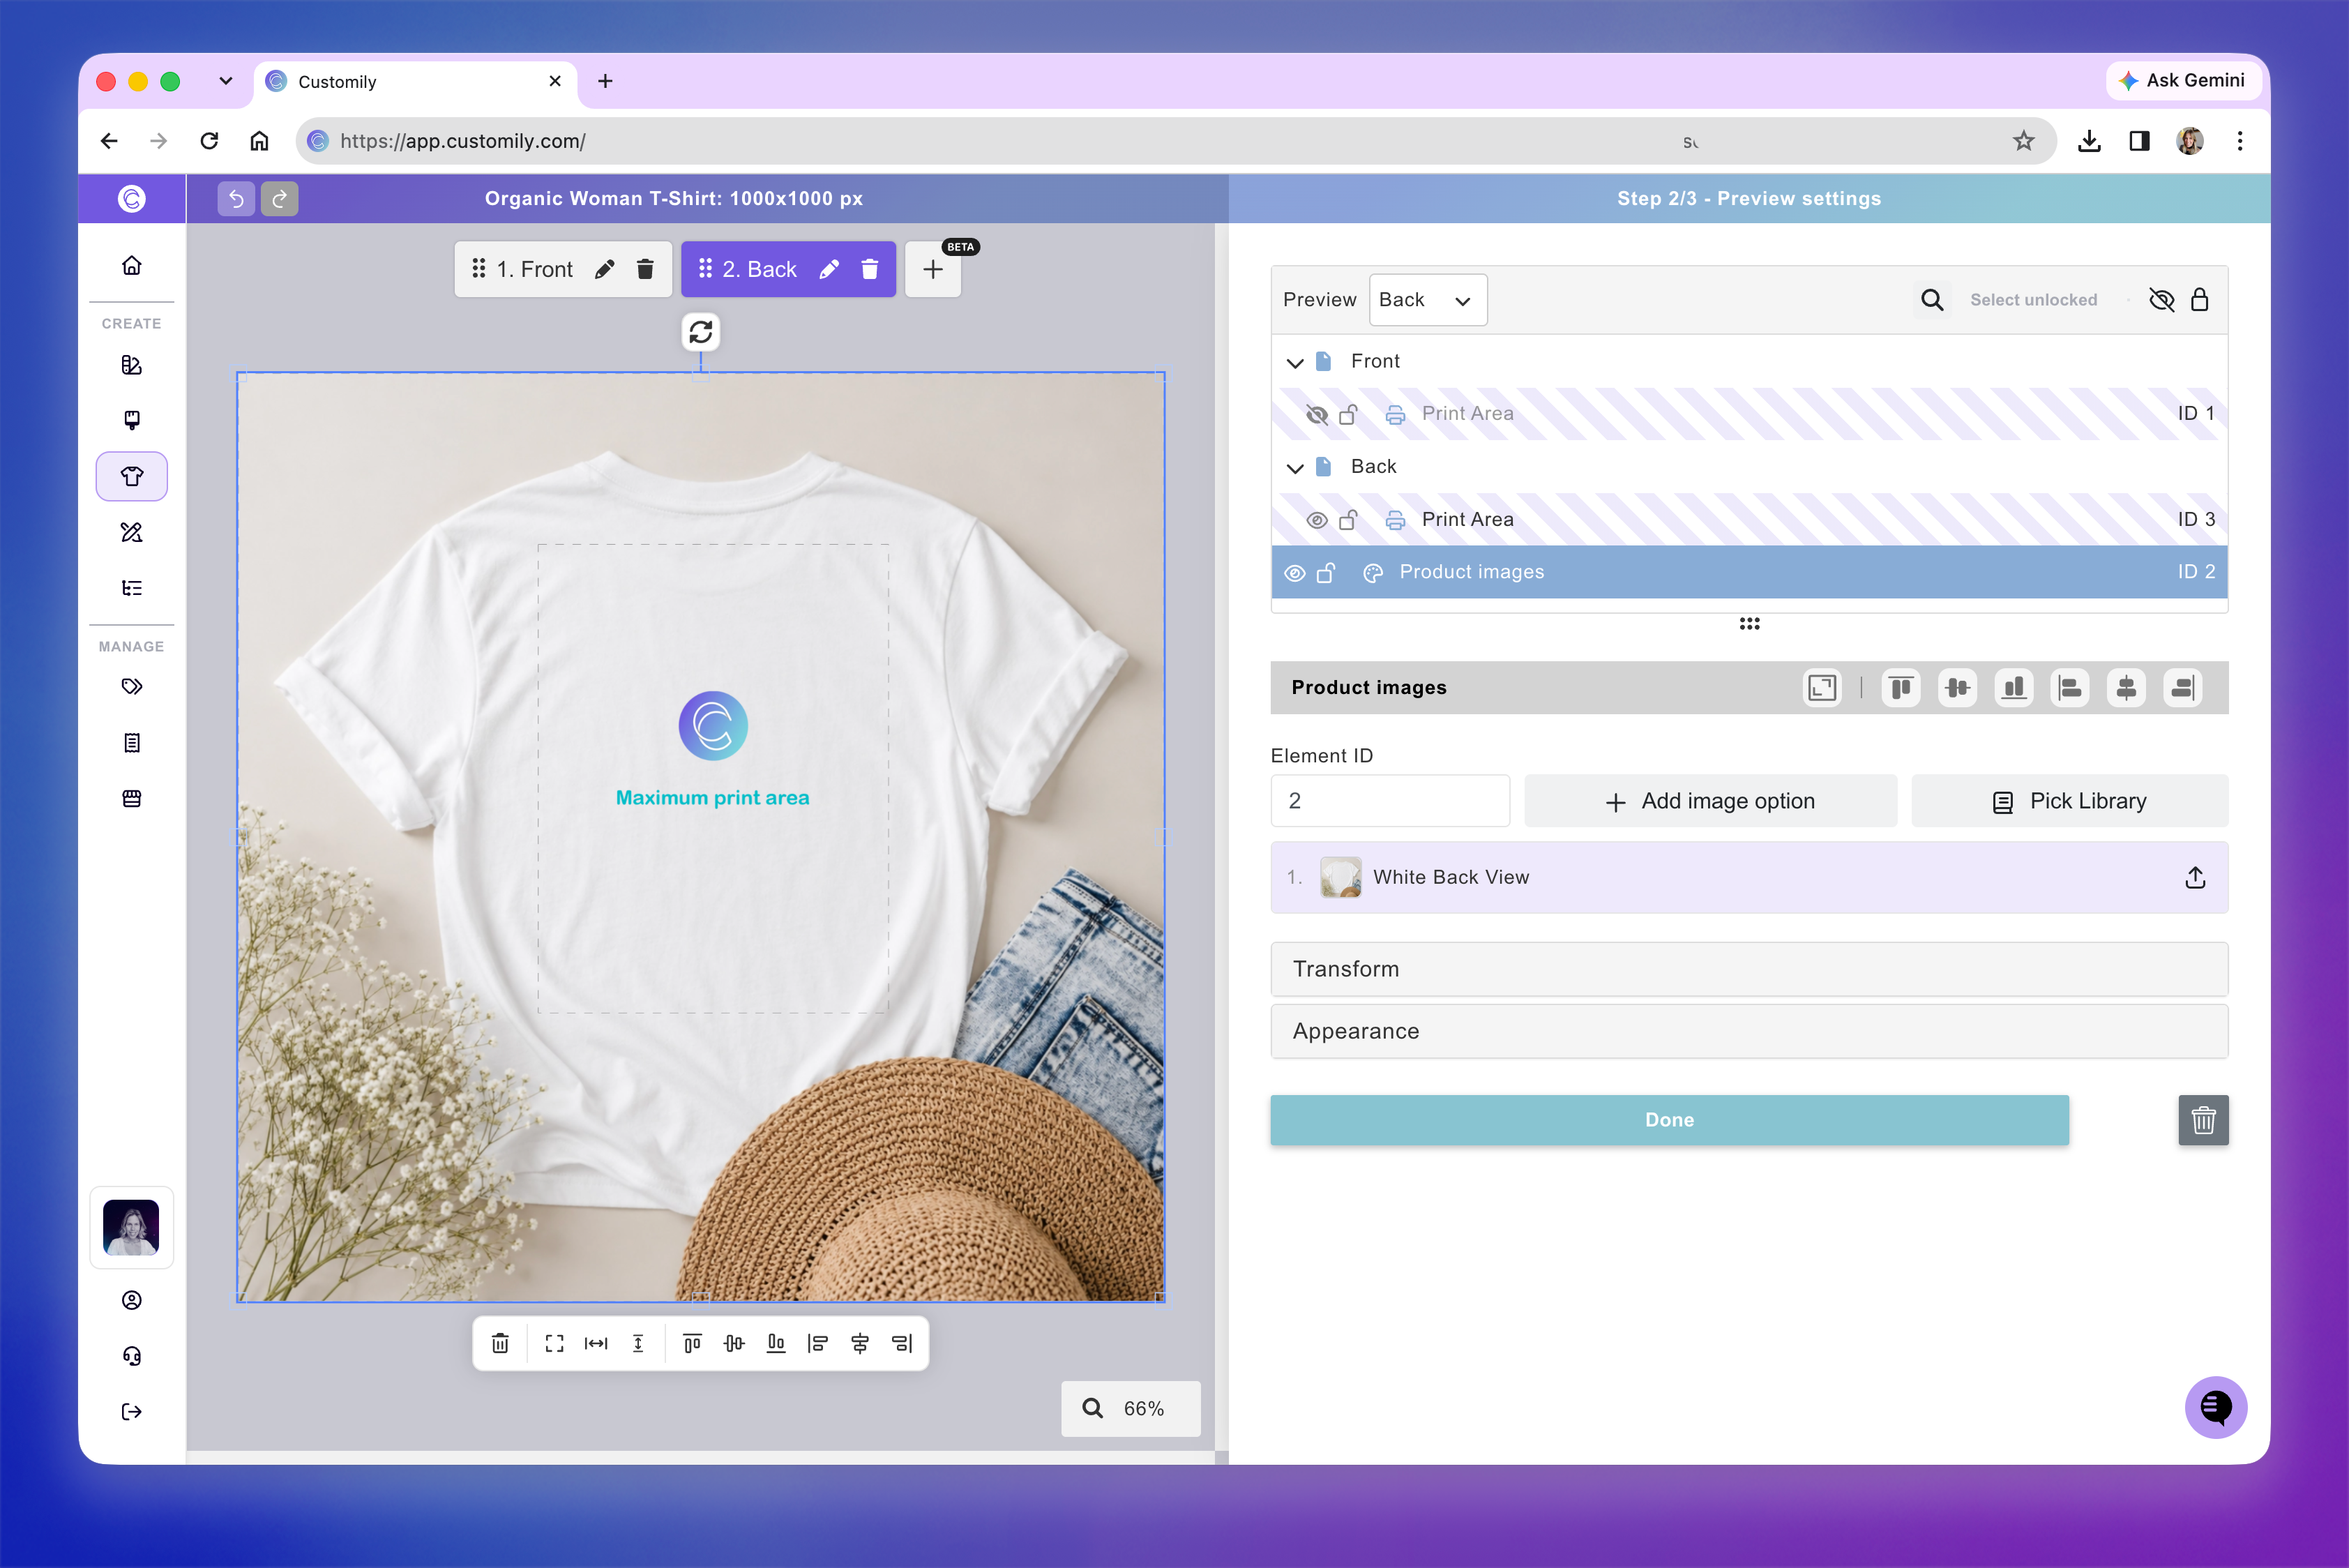This screenshot has width=2349, height=1568.
Task: Click upload icon on White Back View row
Action: 2195,877
